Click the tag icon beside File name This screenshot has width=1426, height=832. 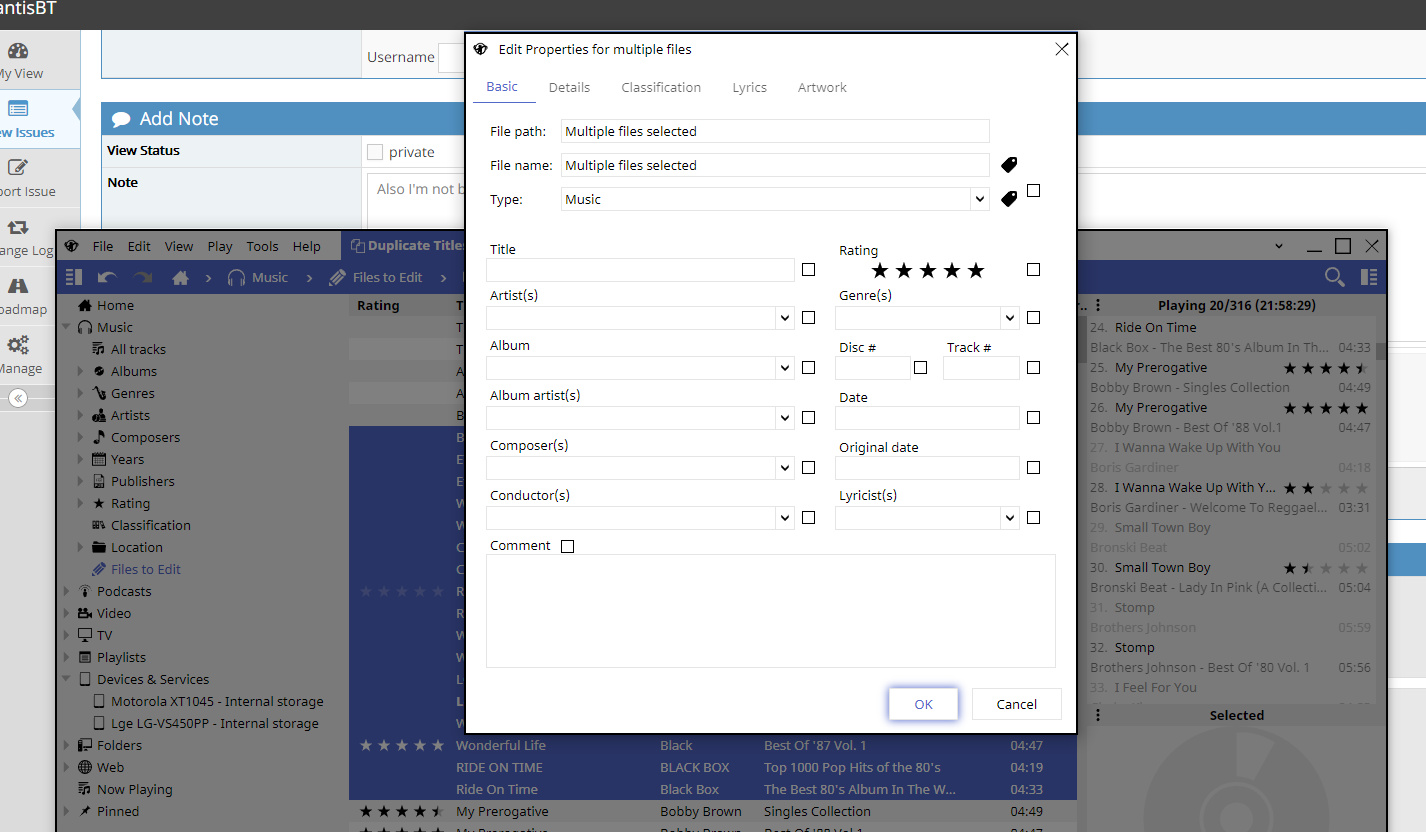(1009, 165)
